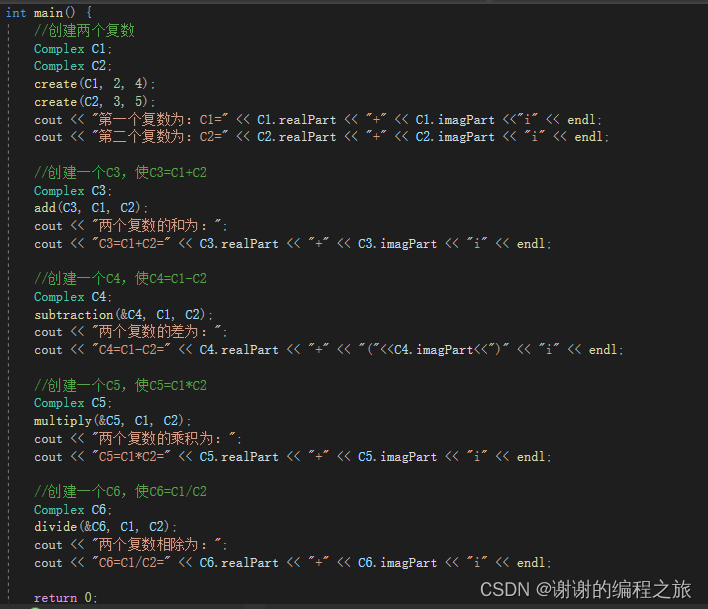Click the 'create(C1, 2, 4);' call
The height and width of the screenshot is (609, 708).
tap(94, 84)
